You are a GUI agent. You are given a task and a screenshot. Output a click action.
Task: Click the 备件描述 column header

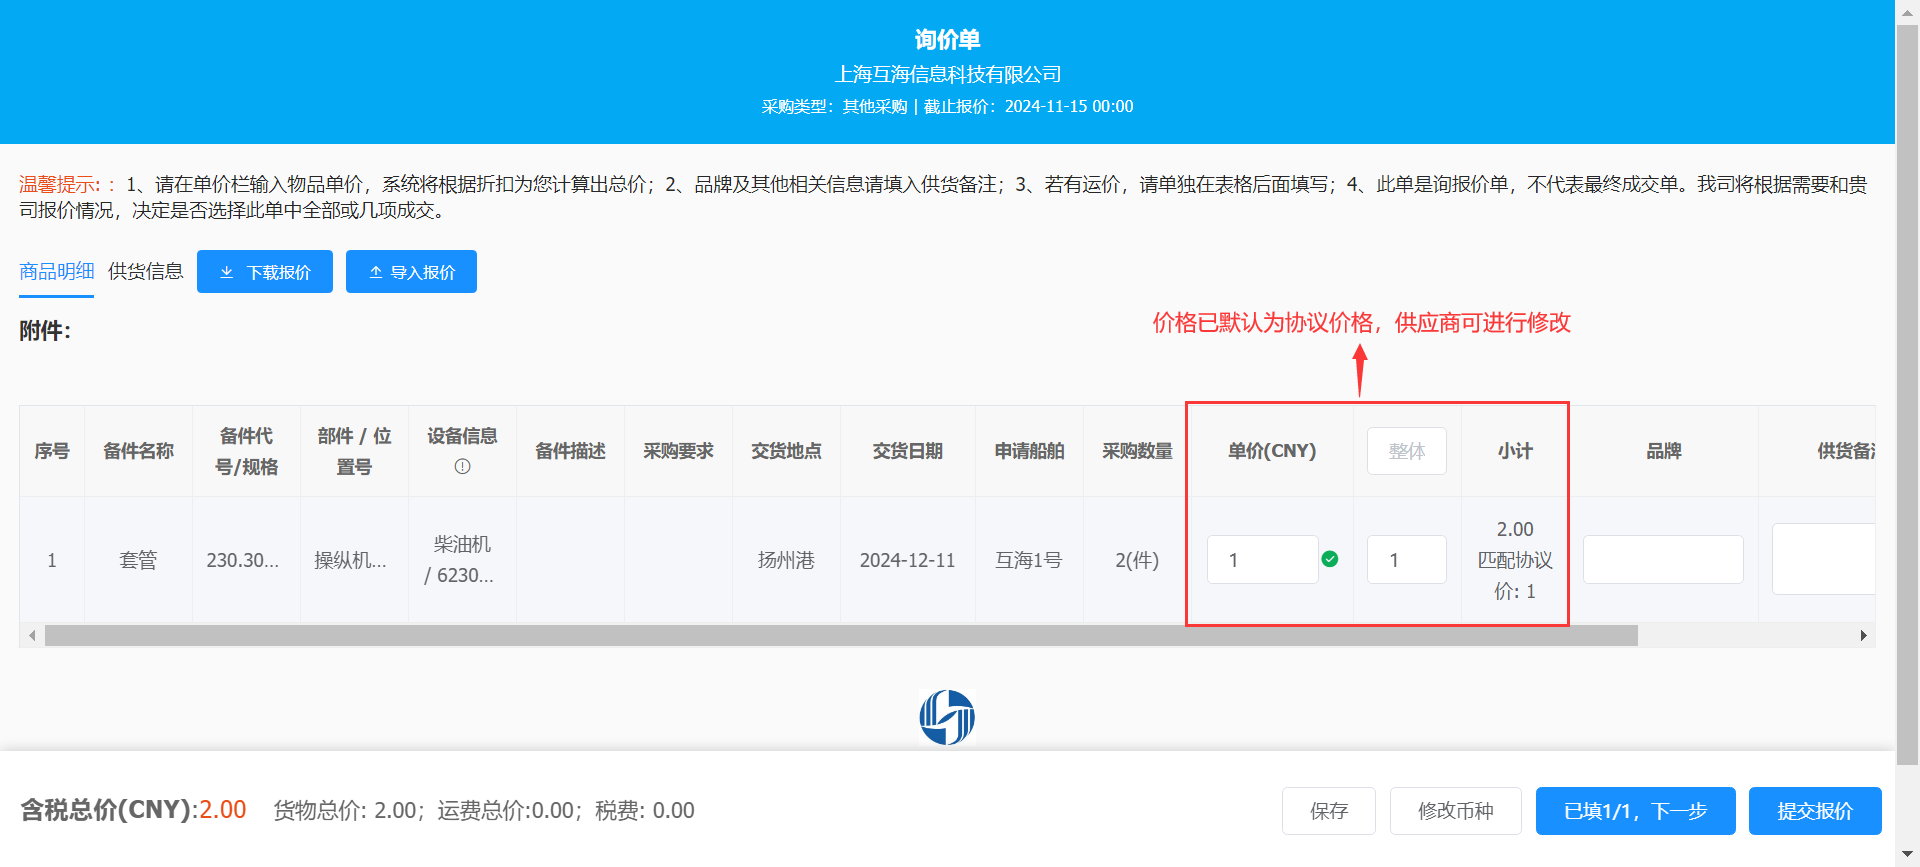click(570, 451)
